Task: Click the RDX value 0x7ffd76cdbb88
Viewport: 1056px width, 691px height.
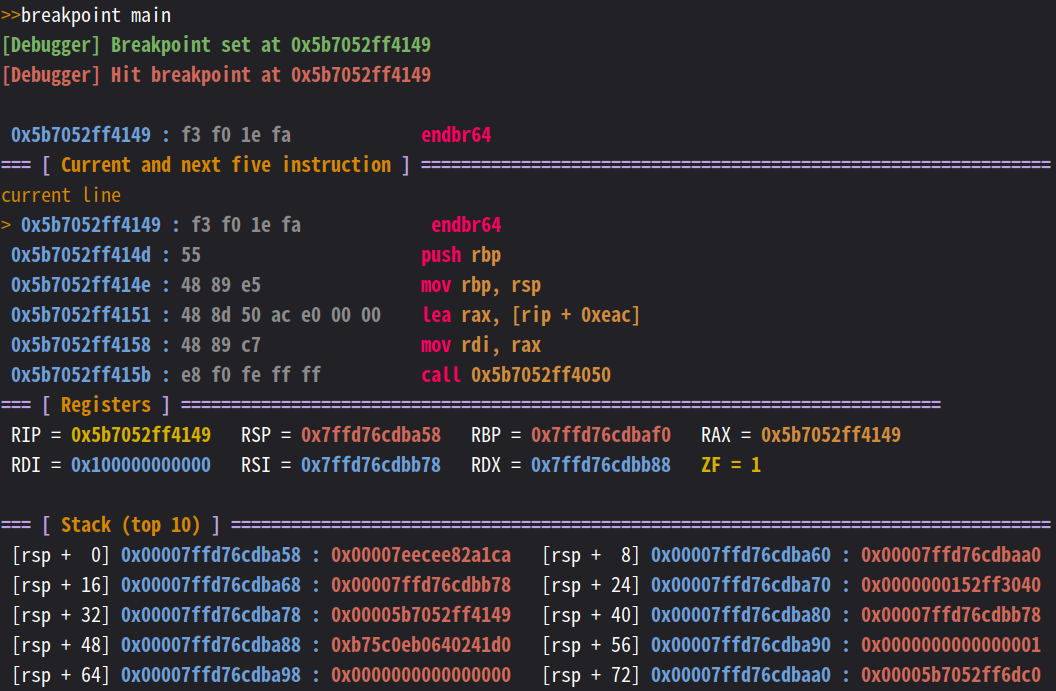Action: [601, 465]
